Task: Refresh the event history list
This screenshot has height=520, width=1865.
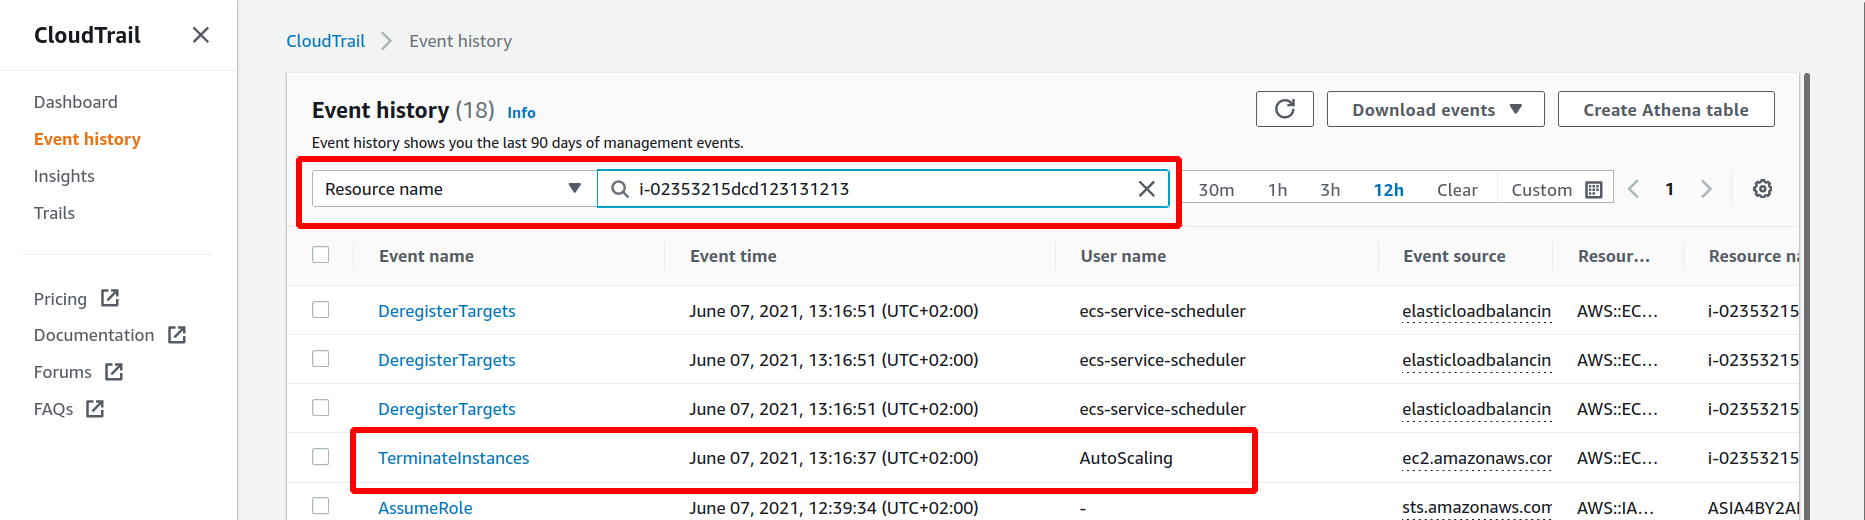Action: [1285, 109]
